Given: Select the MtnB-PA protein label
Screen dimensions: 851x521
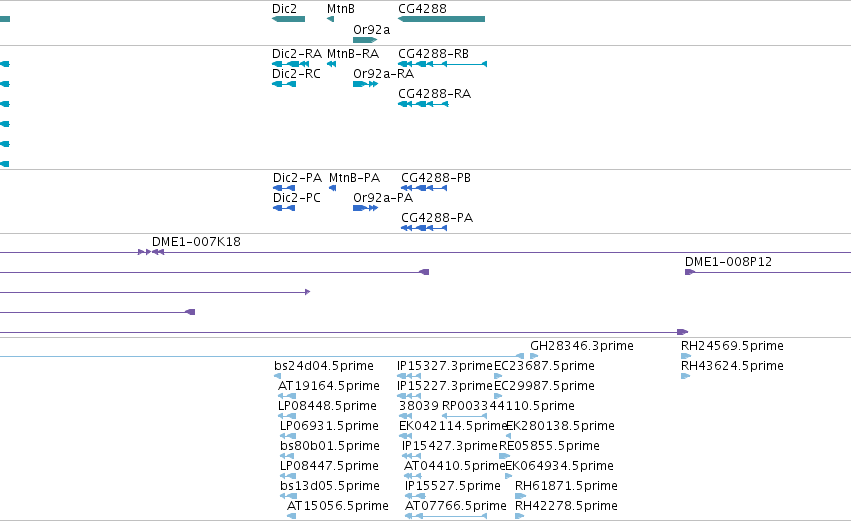Looking at the screenshot, I should (x=354, y=178).
